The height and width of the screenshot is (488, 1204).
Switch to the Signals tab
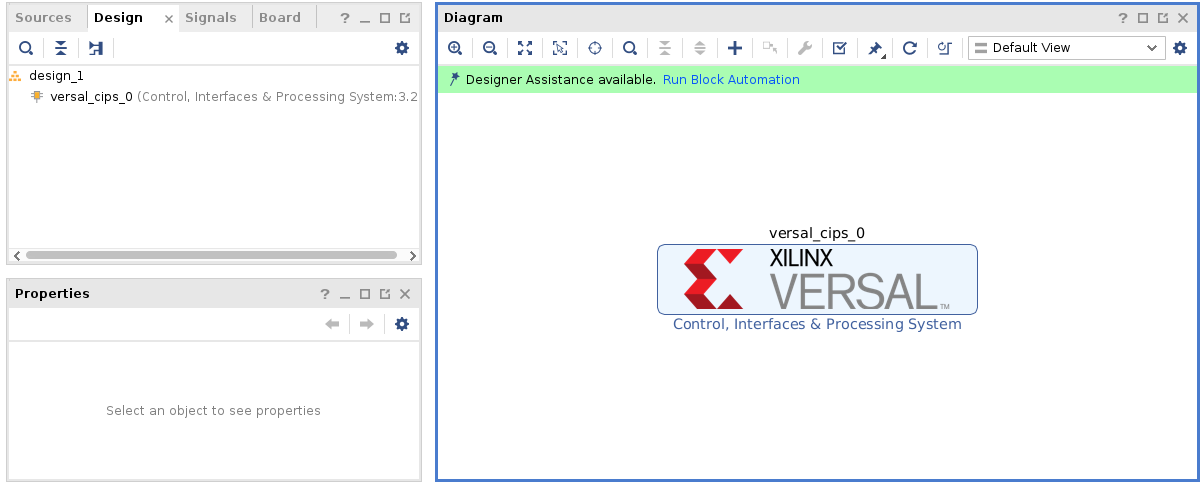click(211, 18)
